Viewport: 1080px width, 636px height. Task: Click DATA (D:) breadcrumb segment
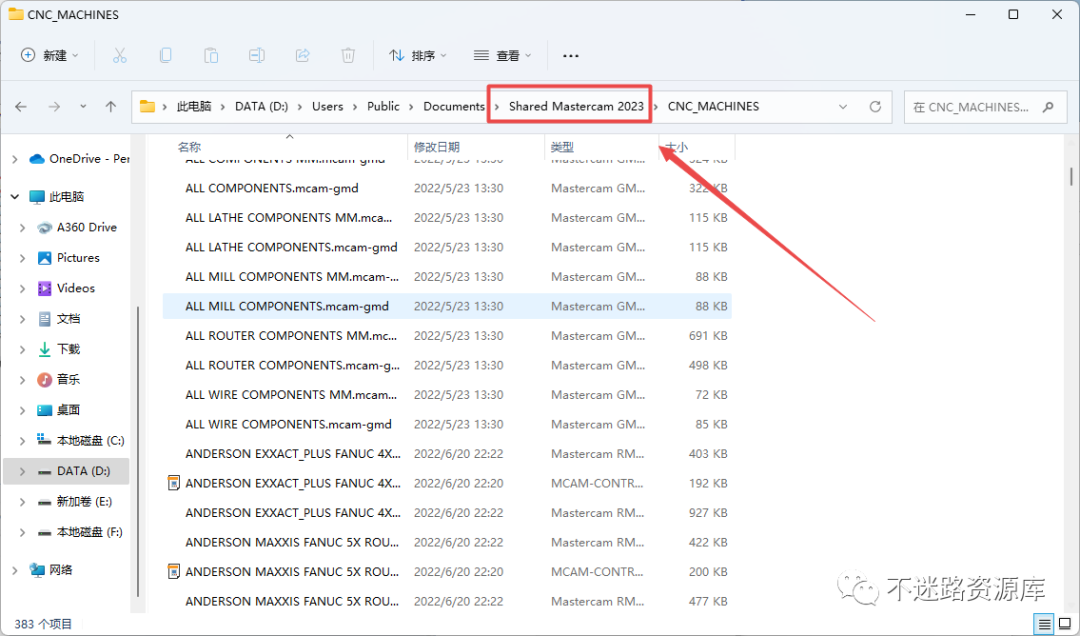(x=261, y=107)
